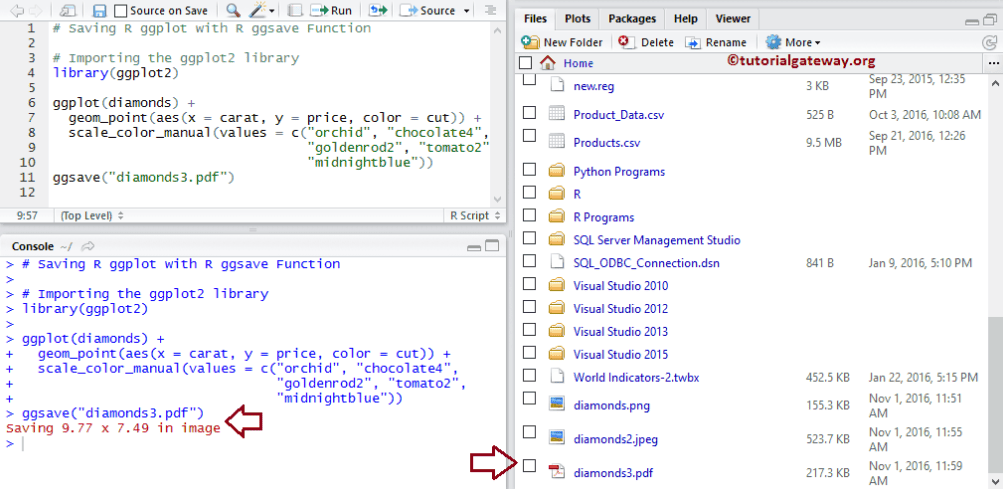The image size is (1003, 489).
Task: Click the Visual Studio 2010 folder icon
Action: coord(557,285)
